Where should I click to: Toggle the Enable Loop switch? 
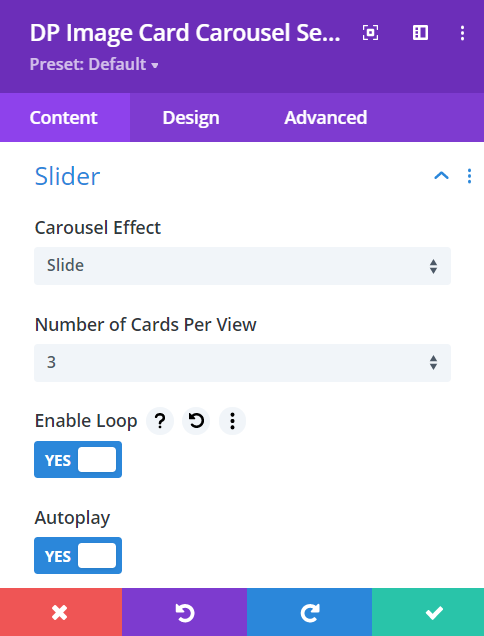coord(78,460)
